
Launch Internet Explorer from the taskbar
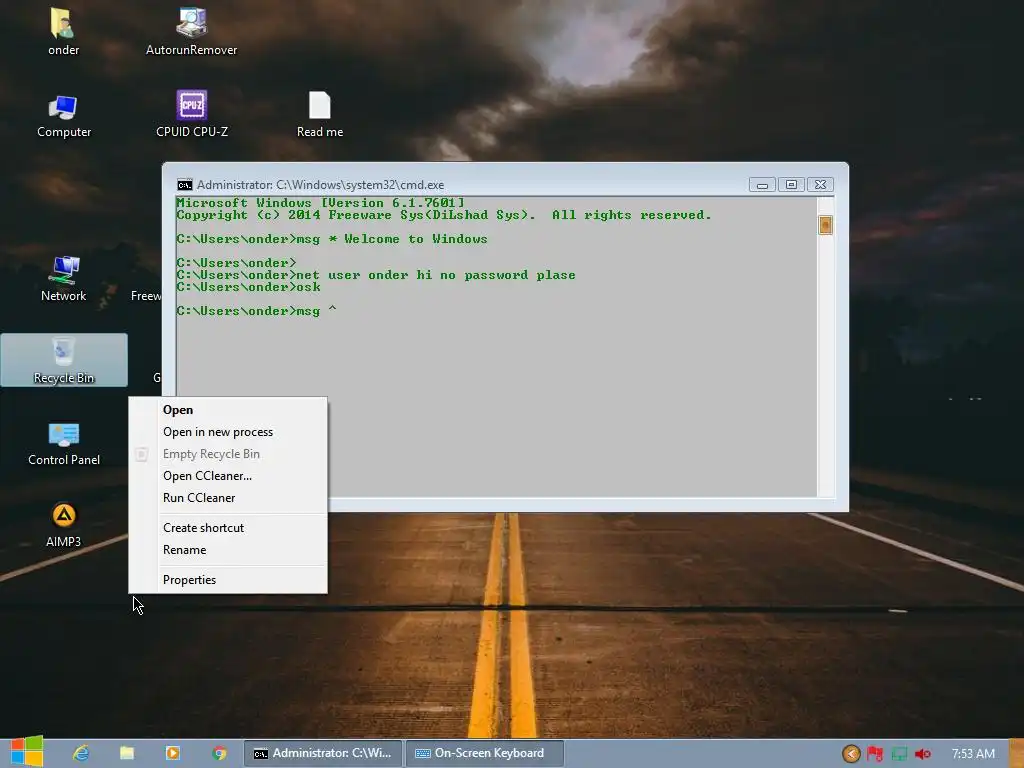point(81,753)
